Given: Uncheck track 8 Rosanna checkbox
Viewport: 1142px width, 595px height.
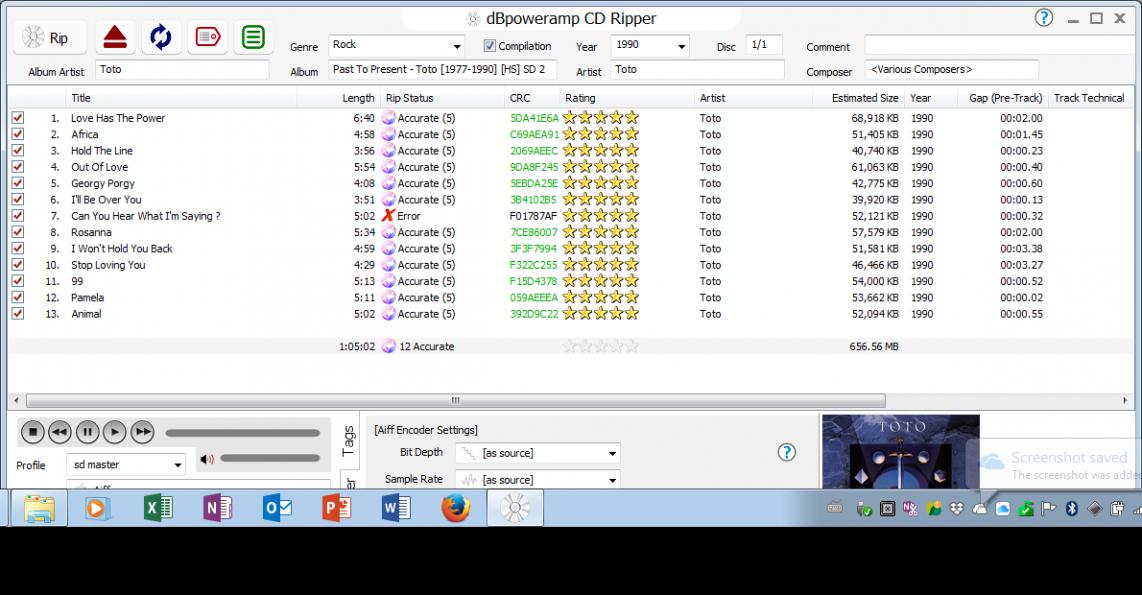Looking at the screenshot, I should coord(17,232).
